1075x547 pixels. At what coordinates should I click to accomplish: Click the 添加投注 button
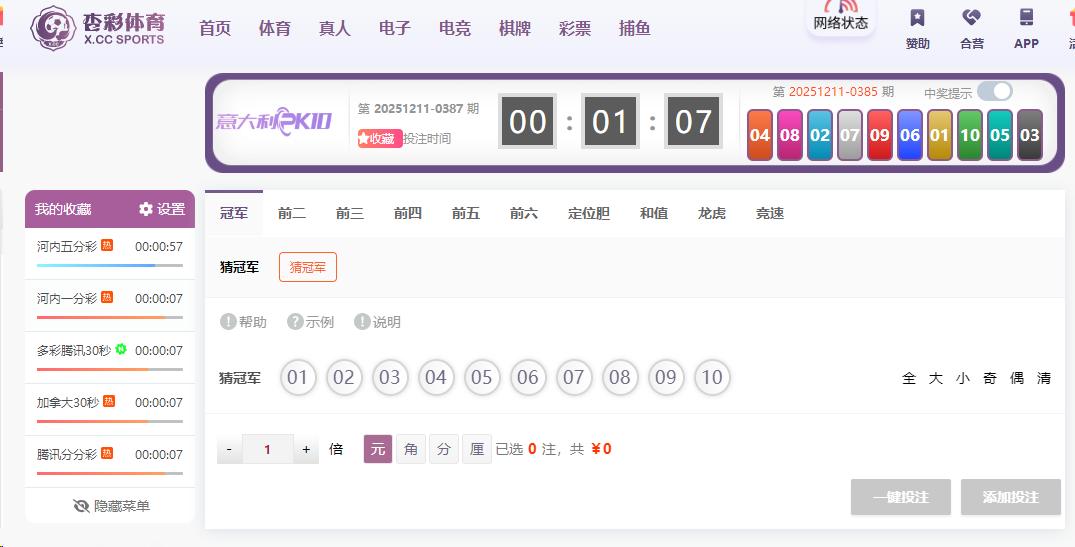(1010, 497)
